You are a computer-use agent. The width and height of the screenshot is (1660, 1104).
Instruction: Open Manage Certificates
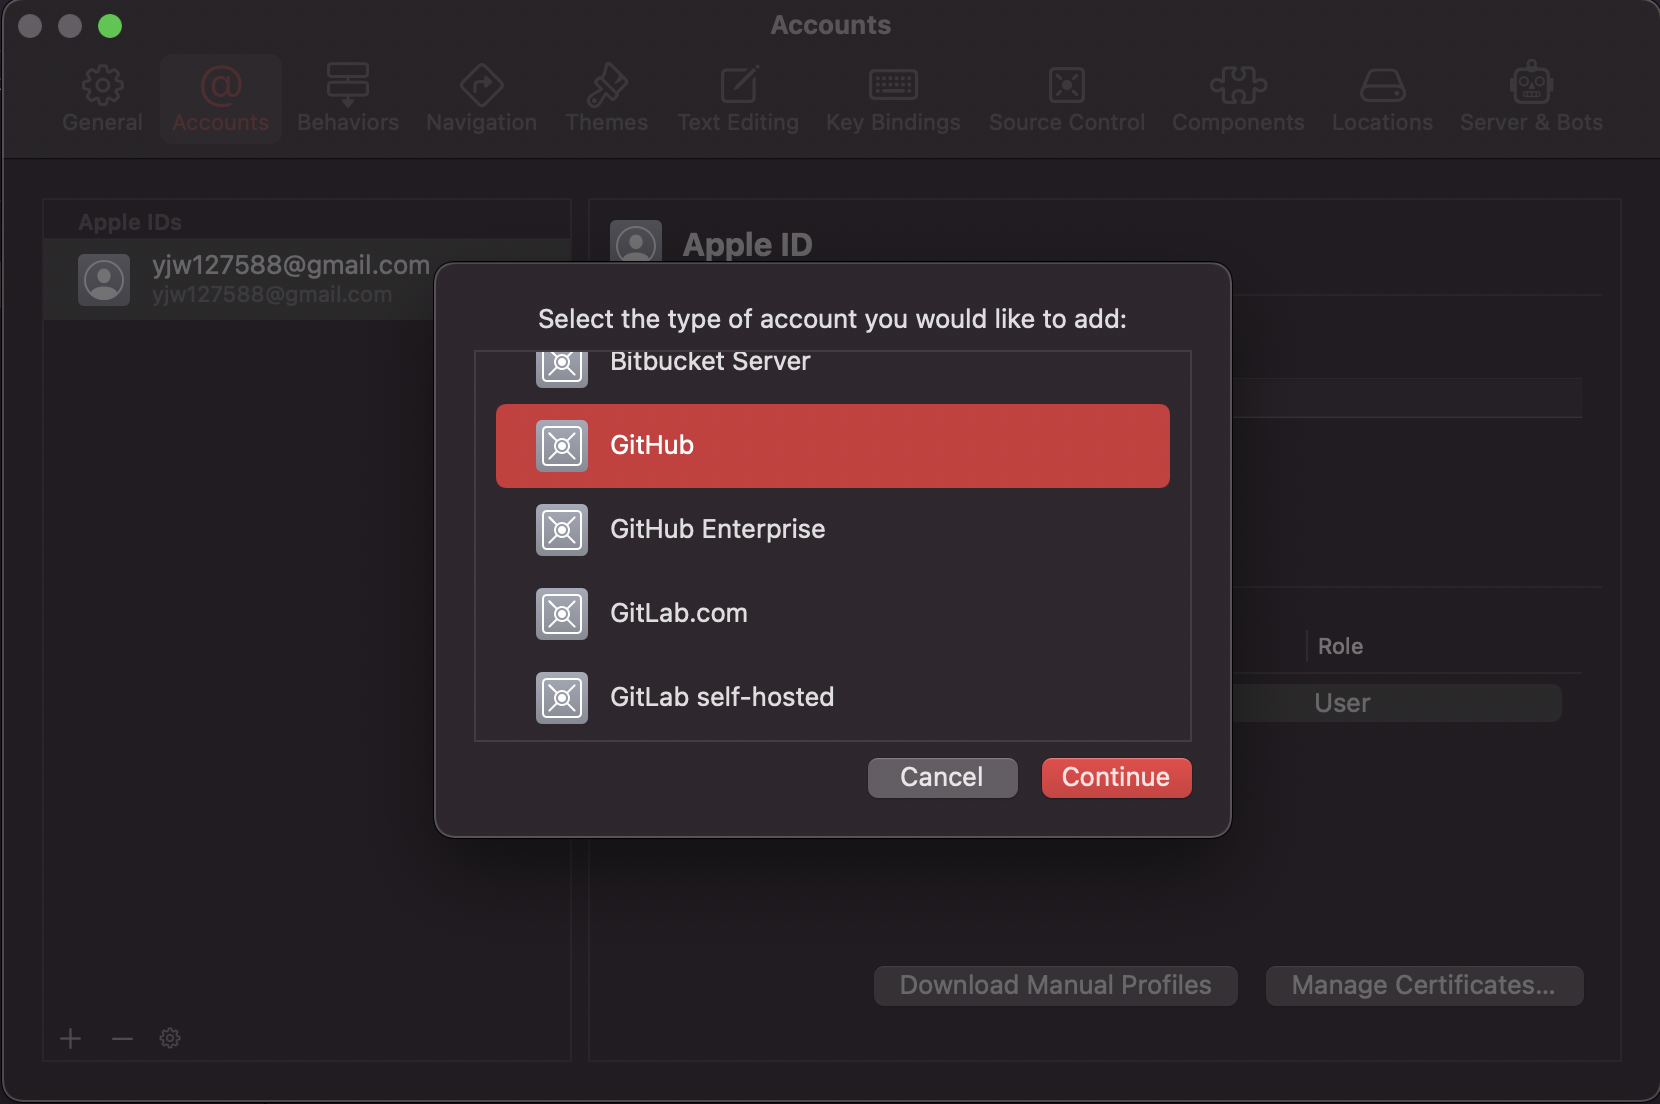[1424, 986]
